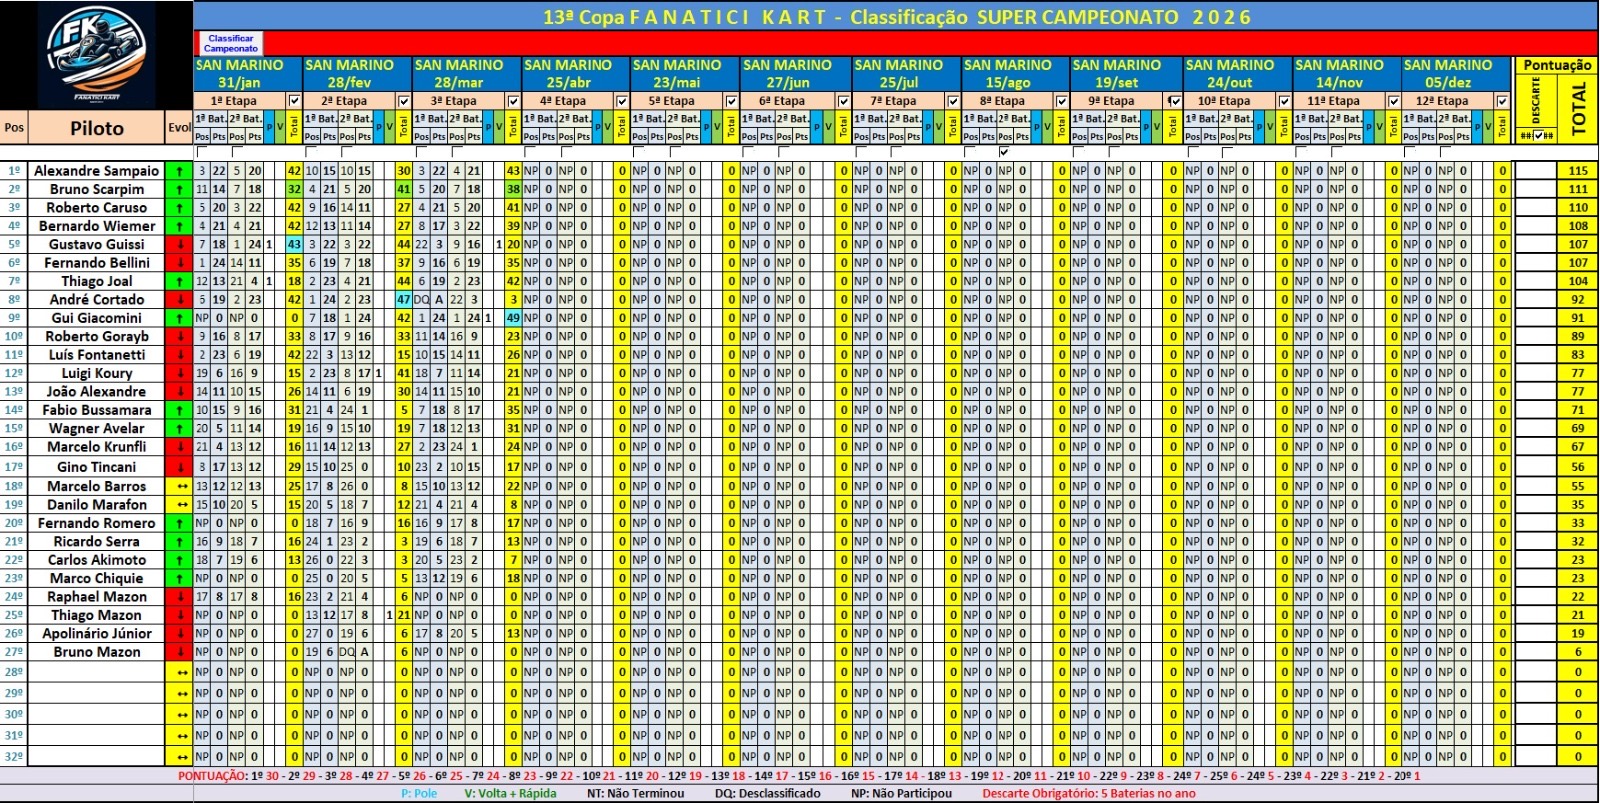
Task: Click green up arrow for Alexandre Sampaio
Action: tap(180, 171)
